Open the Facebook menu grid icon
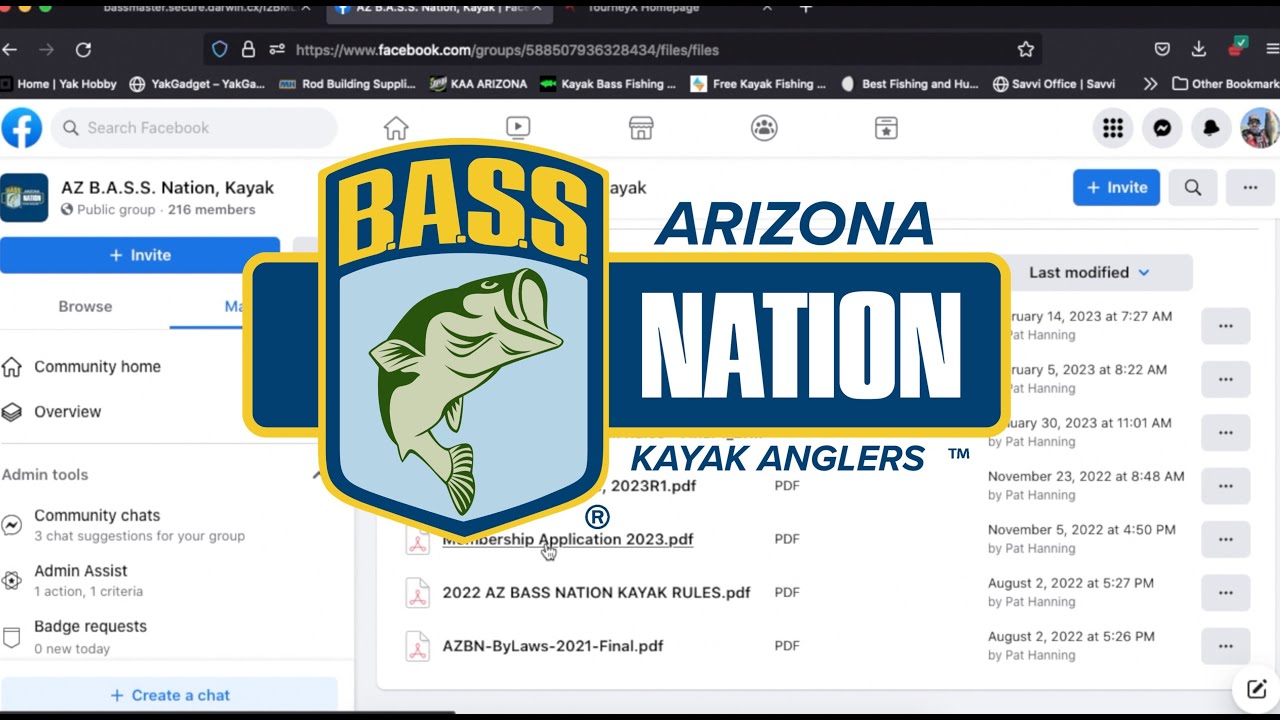 click(x=1113, y=128)
